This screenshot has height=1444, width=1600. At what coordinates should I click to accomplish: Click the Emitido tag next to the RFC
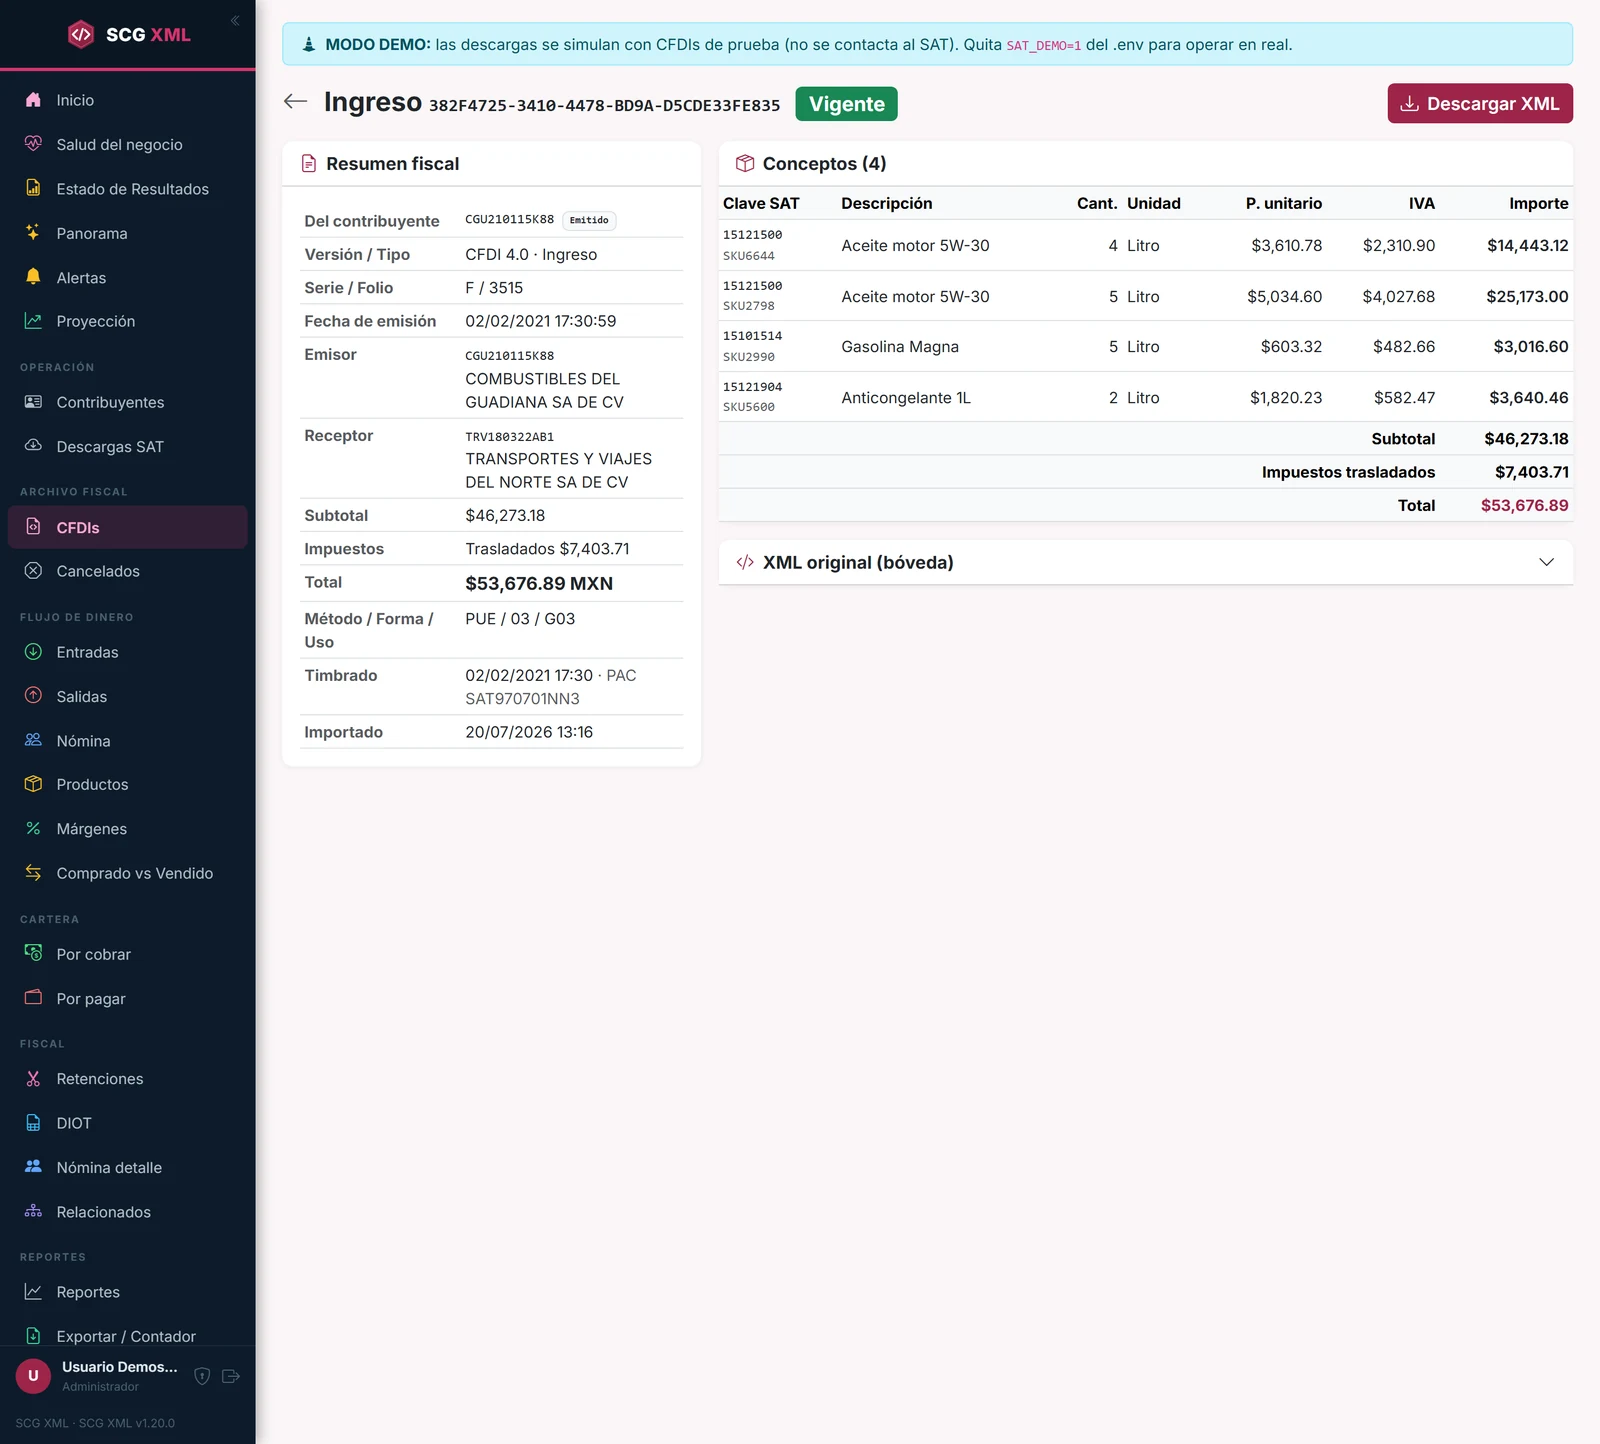click(x=589, y=220)
